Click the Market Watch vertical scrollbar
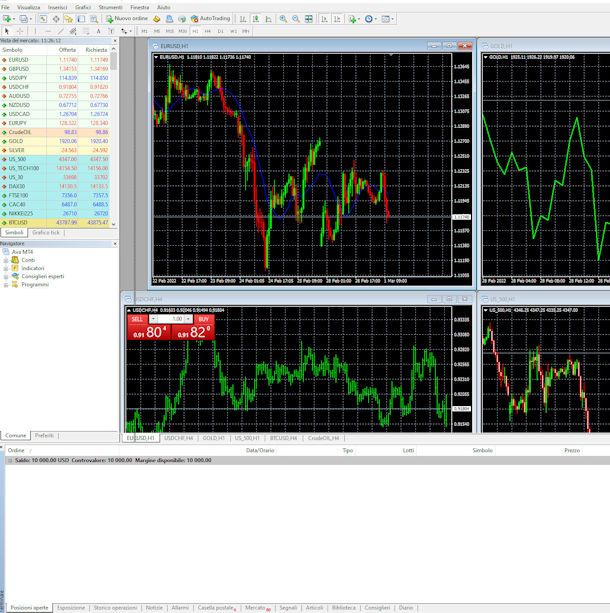 (x=114, y=136)
